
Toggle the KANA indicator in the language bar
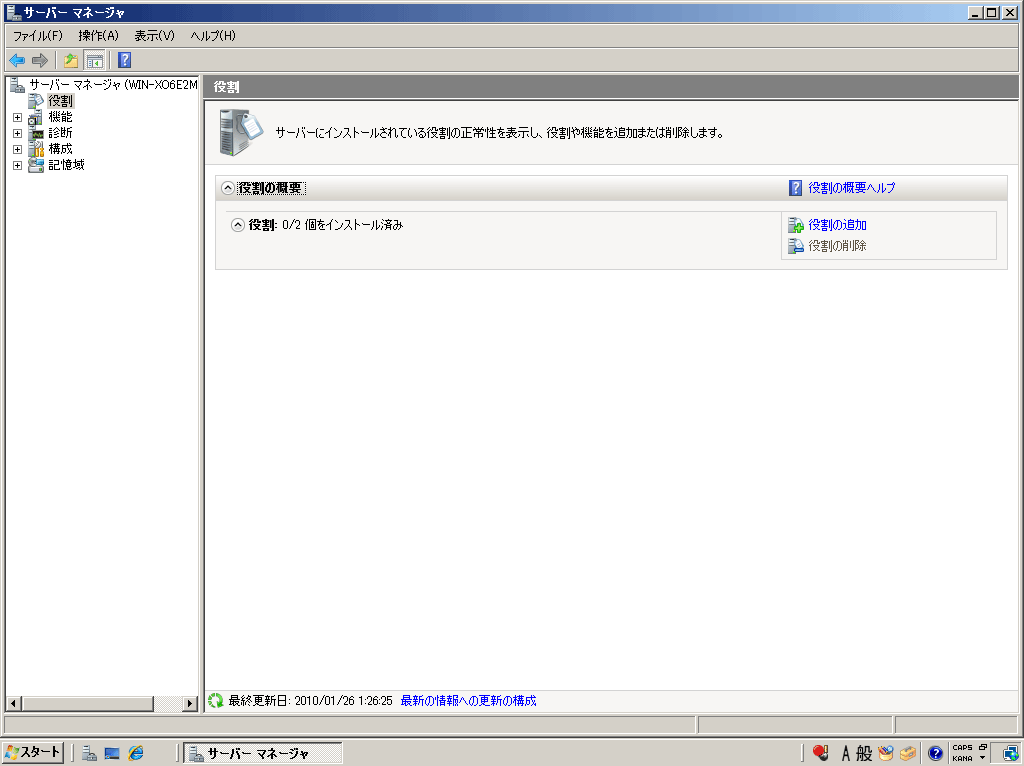tap(962, 758)
